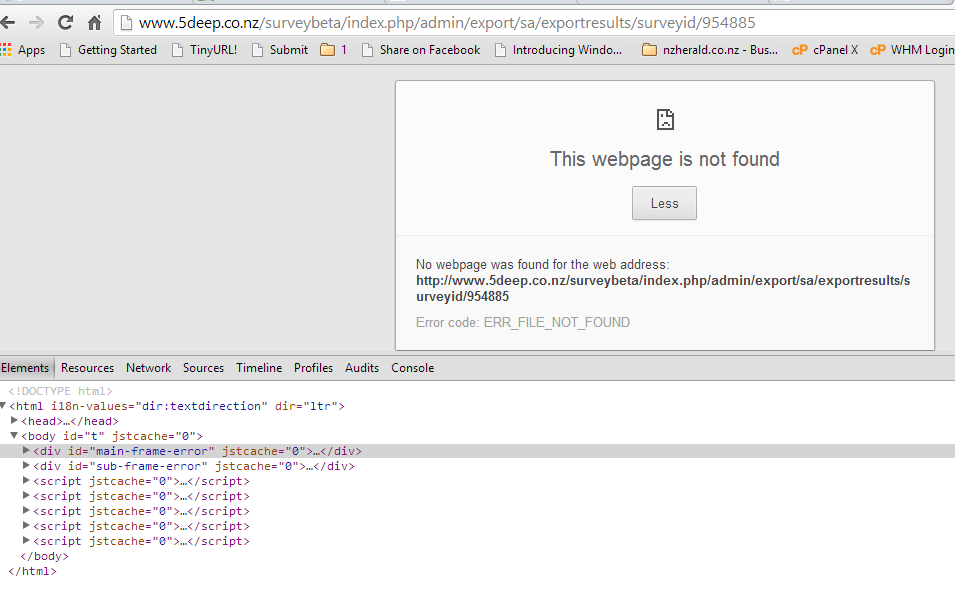Collapse the body element node
Viewport: 955px width, 612px height.
[x=15, y=437]
